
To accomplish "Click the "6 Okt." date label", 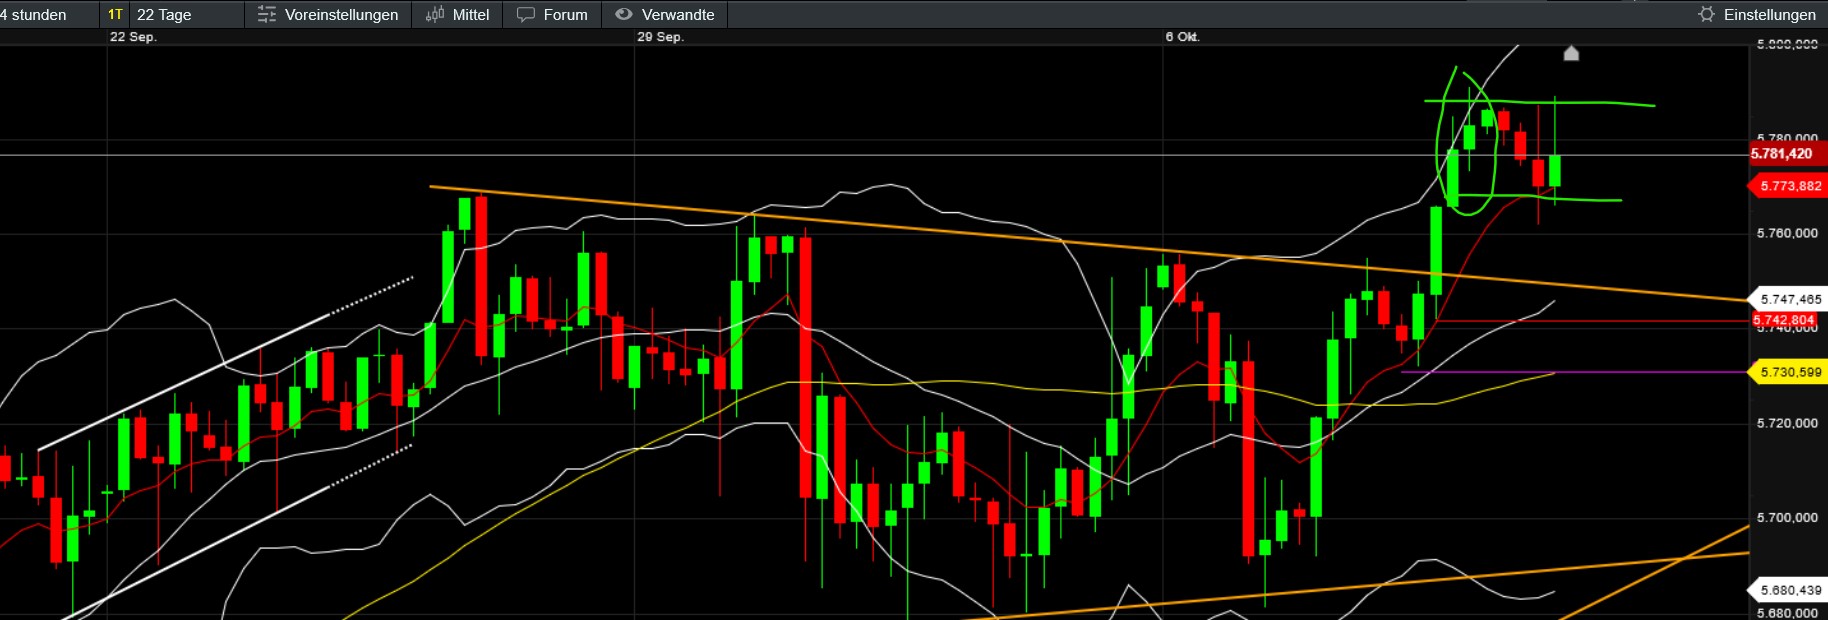I will click(1182, 37).
